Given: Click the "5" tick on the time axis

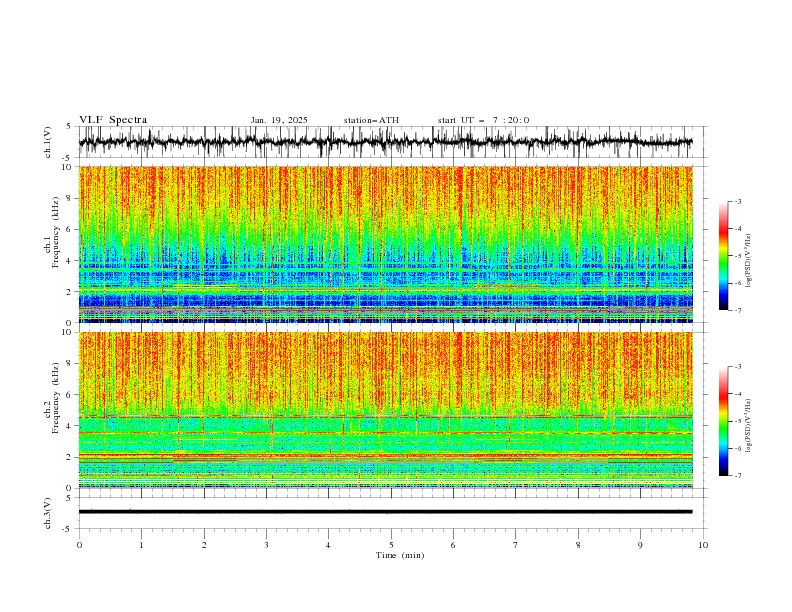Looking at the screenshot, I should [x=391, y=545].
